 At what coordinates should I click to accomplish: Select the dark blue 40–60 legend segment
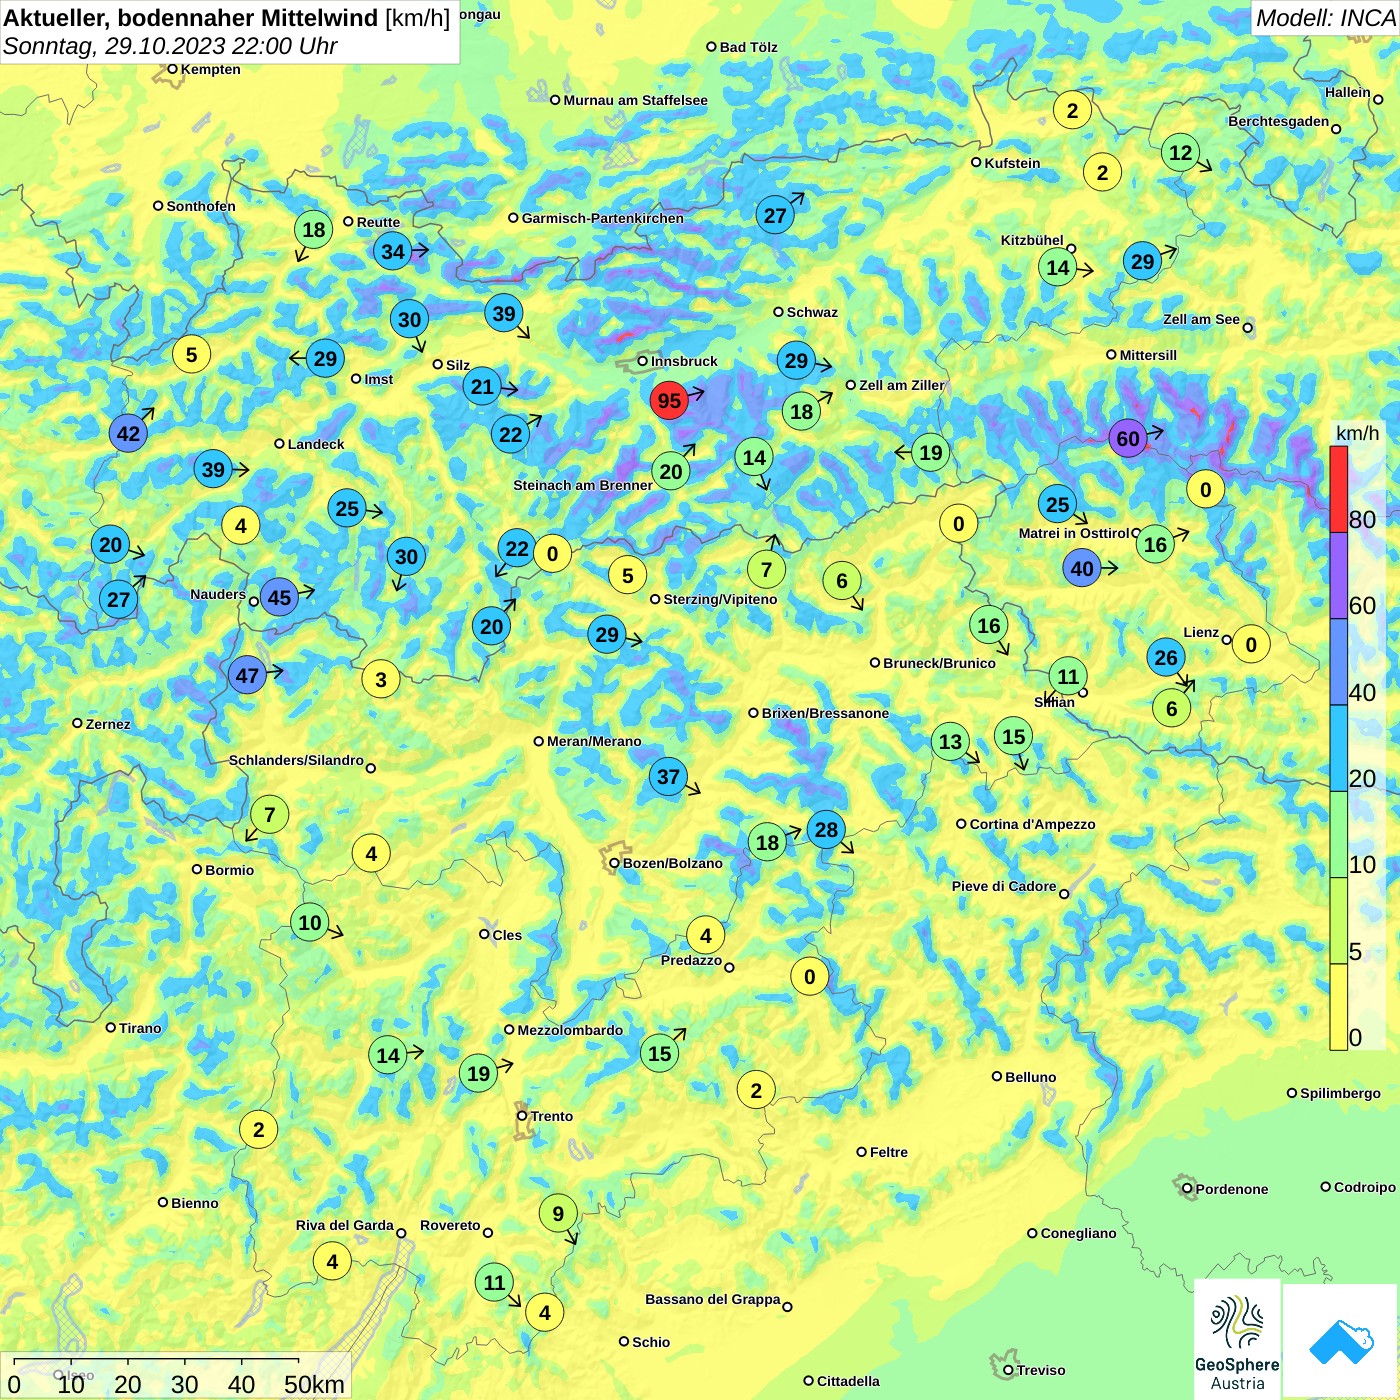click(x=1339, y=662)
